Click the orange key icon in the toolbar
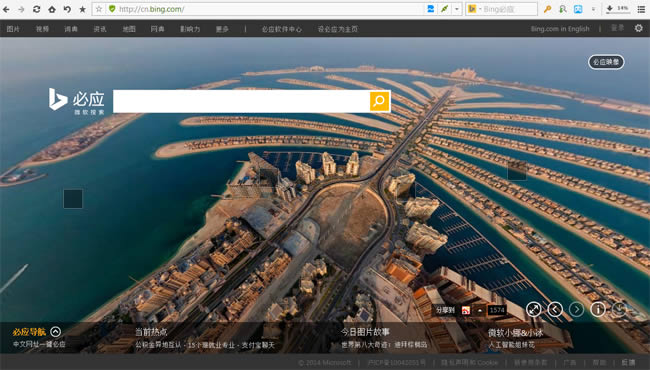 (547, 9)
